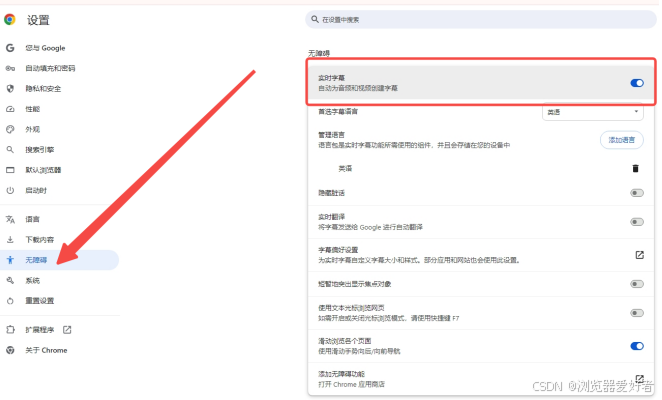Click the power icon for 启动时

coord(10,190)
